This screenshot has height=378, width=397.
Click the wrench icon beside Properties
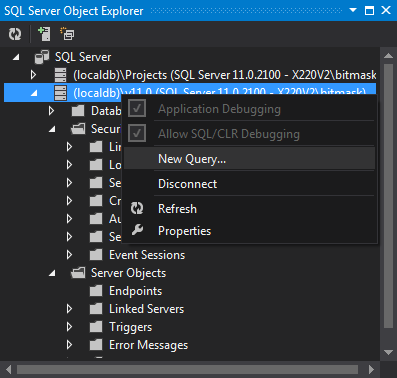point(137,230)
